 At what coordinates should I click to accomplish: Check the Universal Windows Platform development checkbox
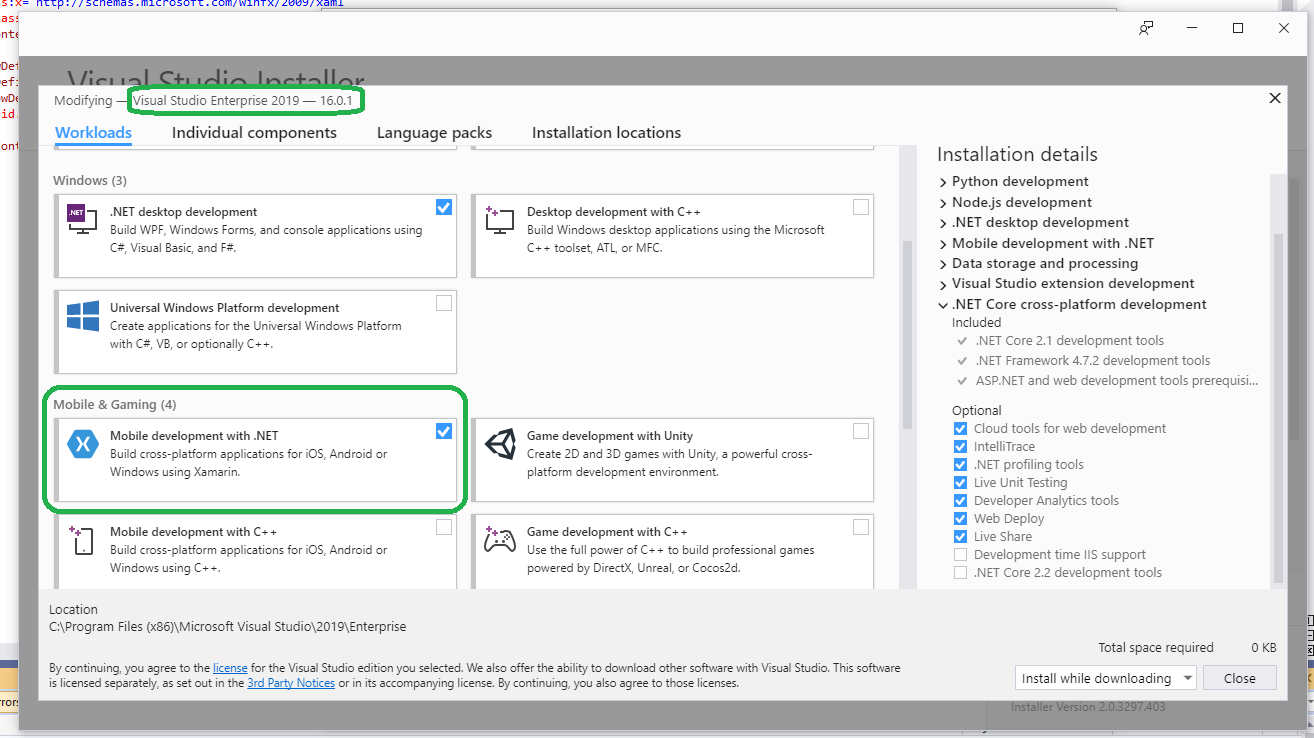[444, 303]
